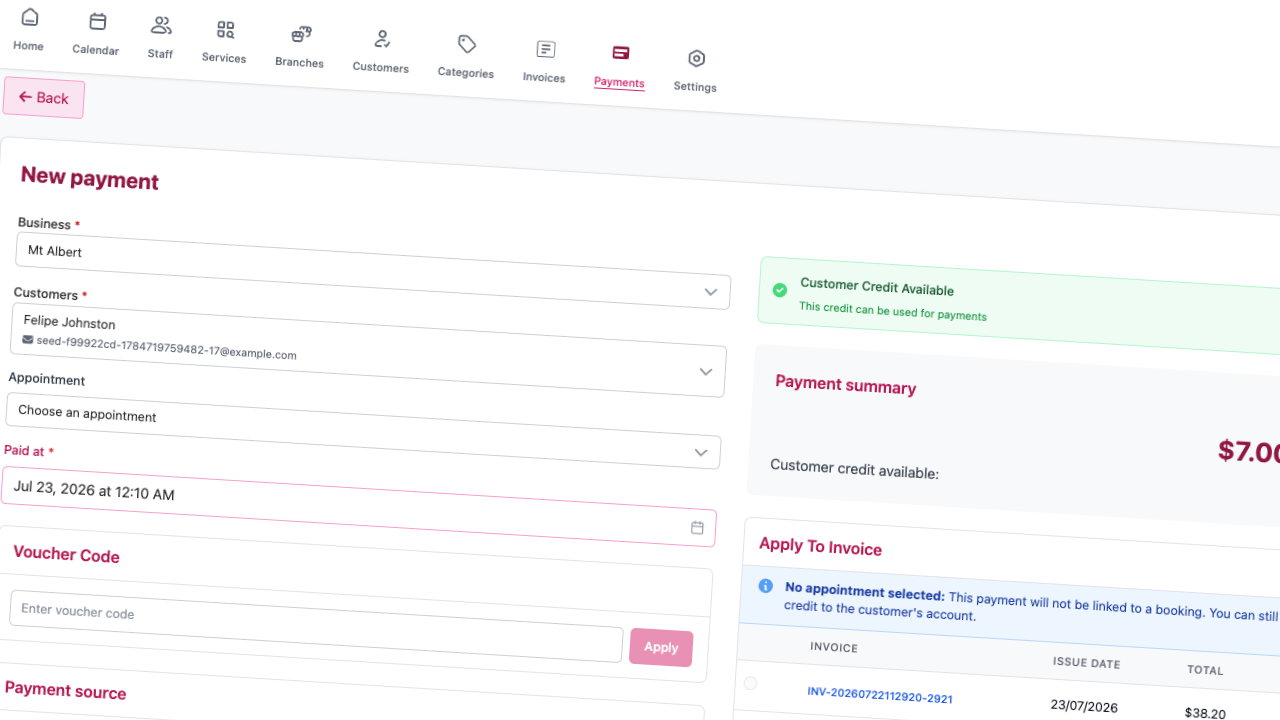The width and height of the screenshot is (1280, 720).
Task: Click the Home house icon
Action: 30,18
